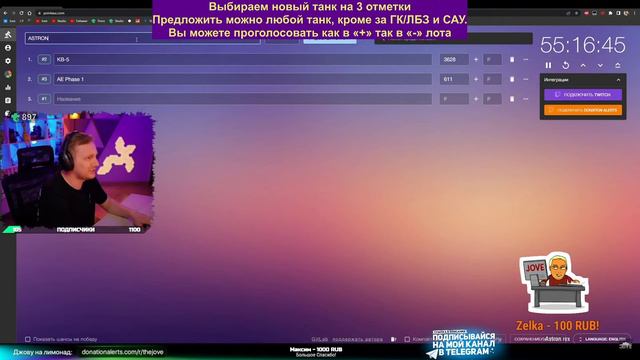Image resolution: width=640 pixels, height=360 pixels.
Task: Toggle the checkbox left of the language selector
Action: pyautogui.click(x=407, y=339)
